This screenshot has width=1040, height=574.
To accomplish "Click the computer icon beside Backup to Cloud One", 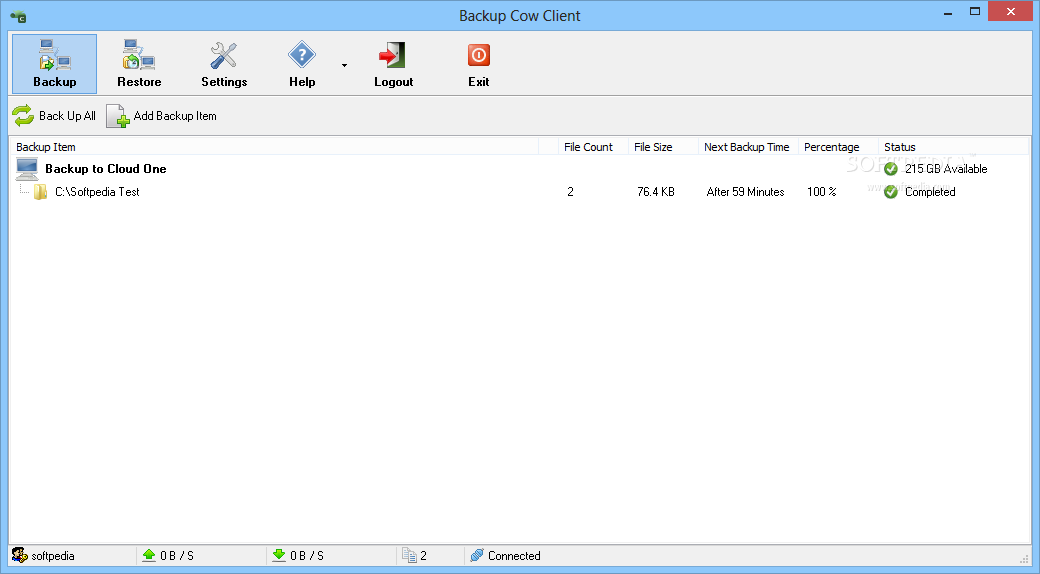I will click(27, 169).
